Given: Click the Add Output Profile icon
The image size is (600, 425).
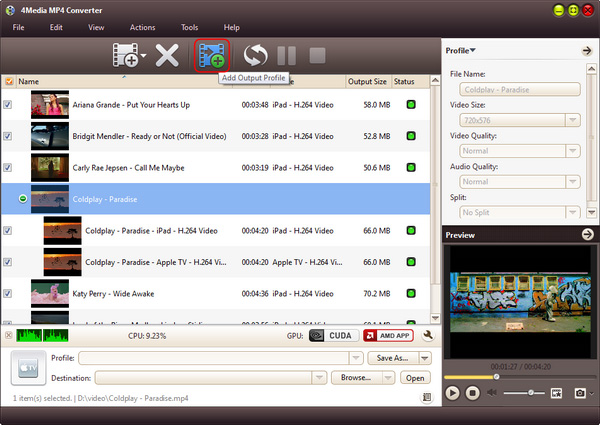Looking at the screenshot, I should [212, 55].
